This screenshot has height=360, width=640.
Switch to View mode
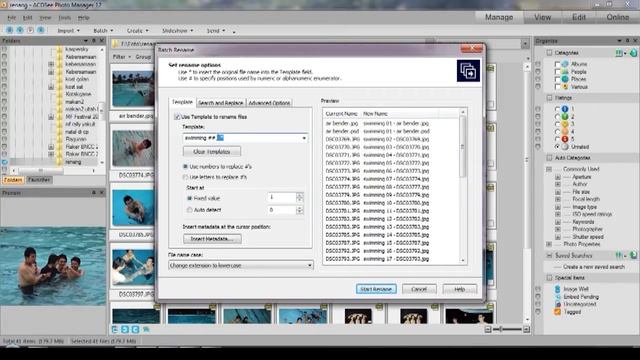542,17
